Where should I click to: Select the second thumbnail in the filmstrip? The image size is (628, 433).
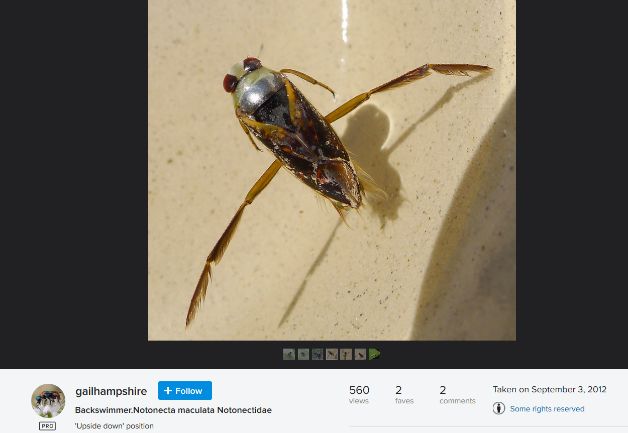(x=303, y=354)
